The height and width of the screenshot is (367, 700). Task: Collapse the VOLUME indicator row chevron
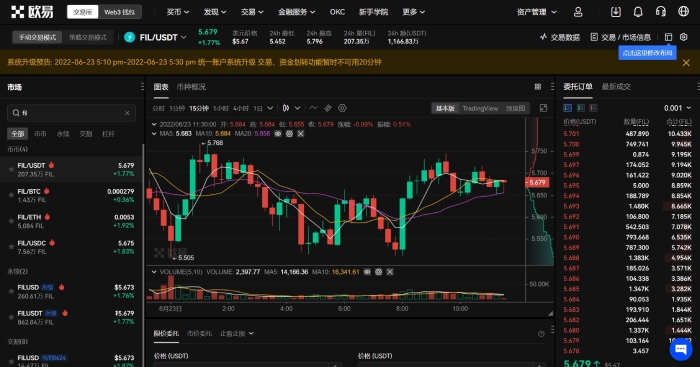click(x=154, y=271)
